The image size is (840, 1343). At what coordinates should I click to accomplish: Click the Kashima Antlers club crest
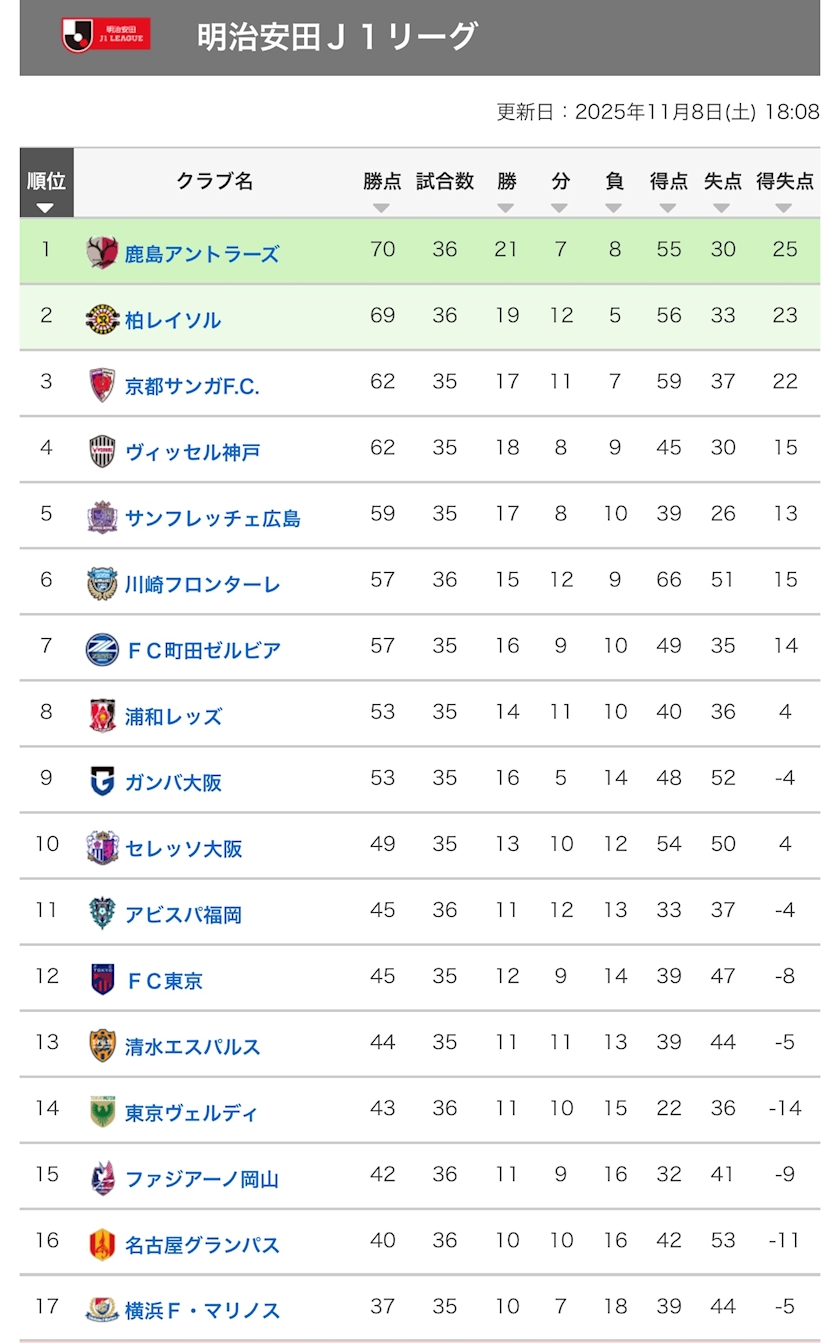click(102, 252)
